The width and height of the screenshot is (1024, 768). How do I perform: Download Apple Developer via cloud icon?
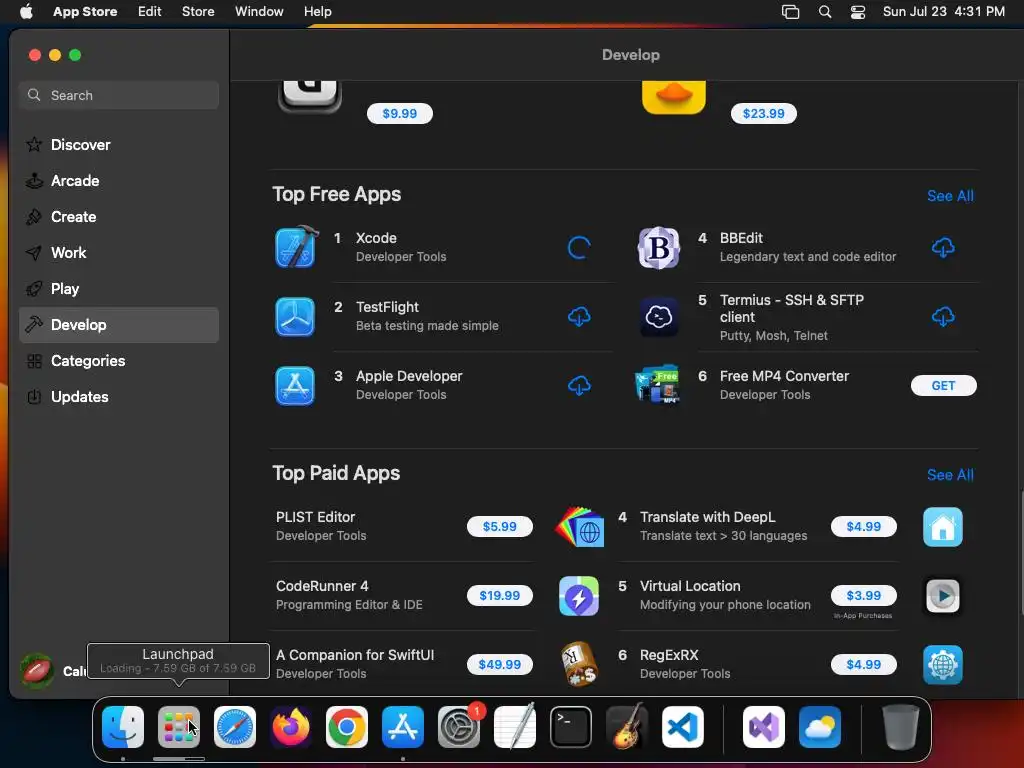579,386
